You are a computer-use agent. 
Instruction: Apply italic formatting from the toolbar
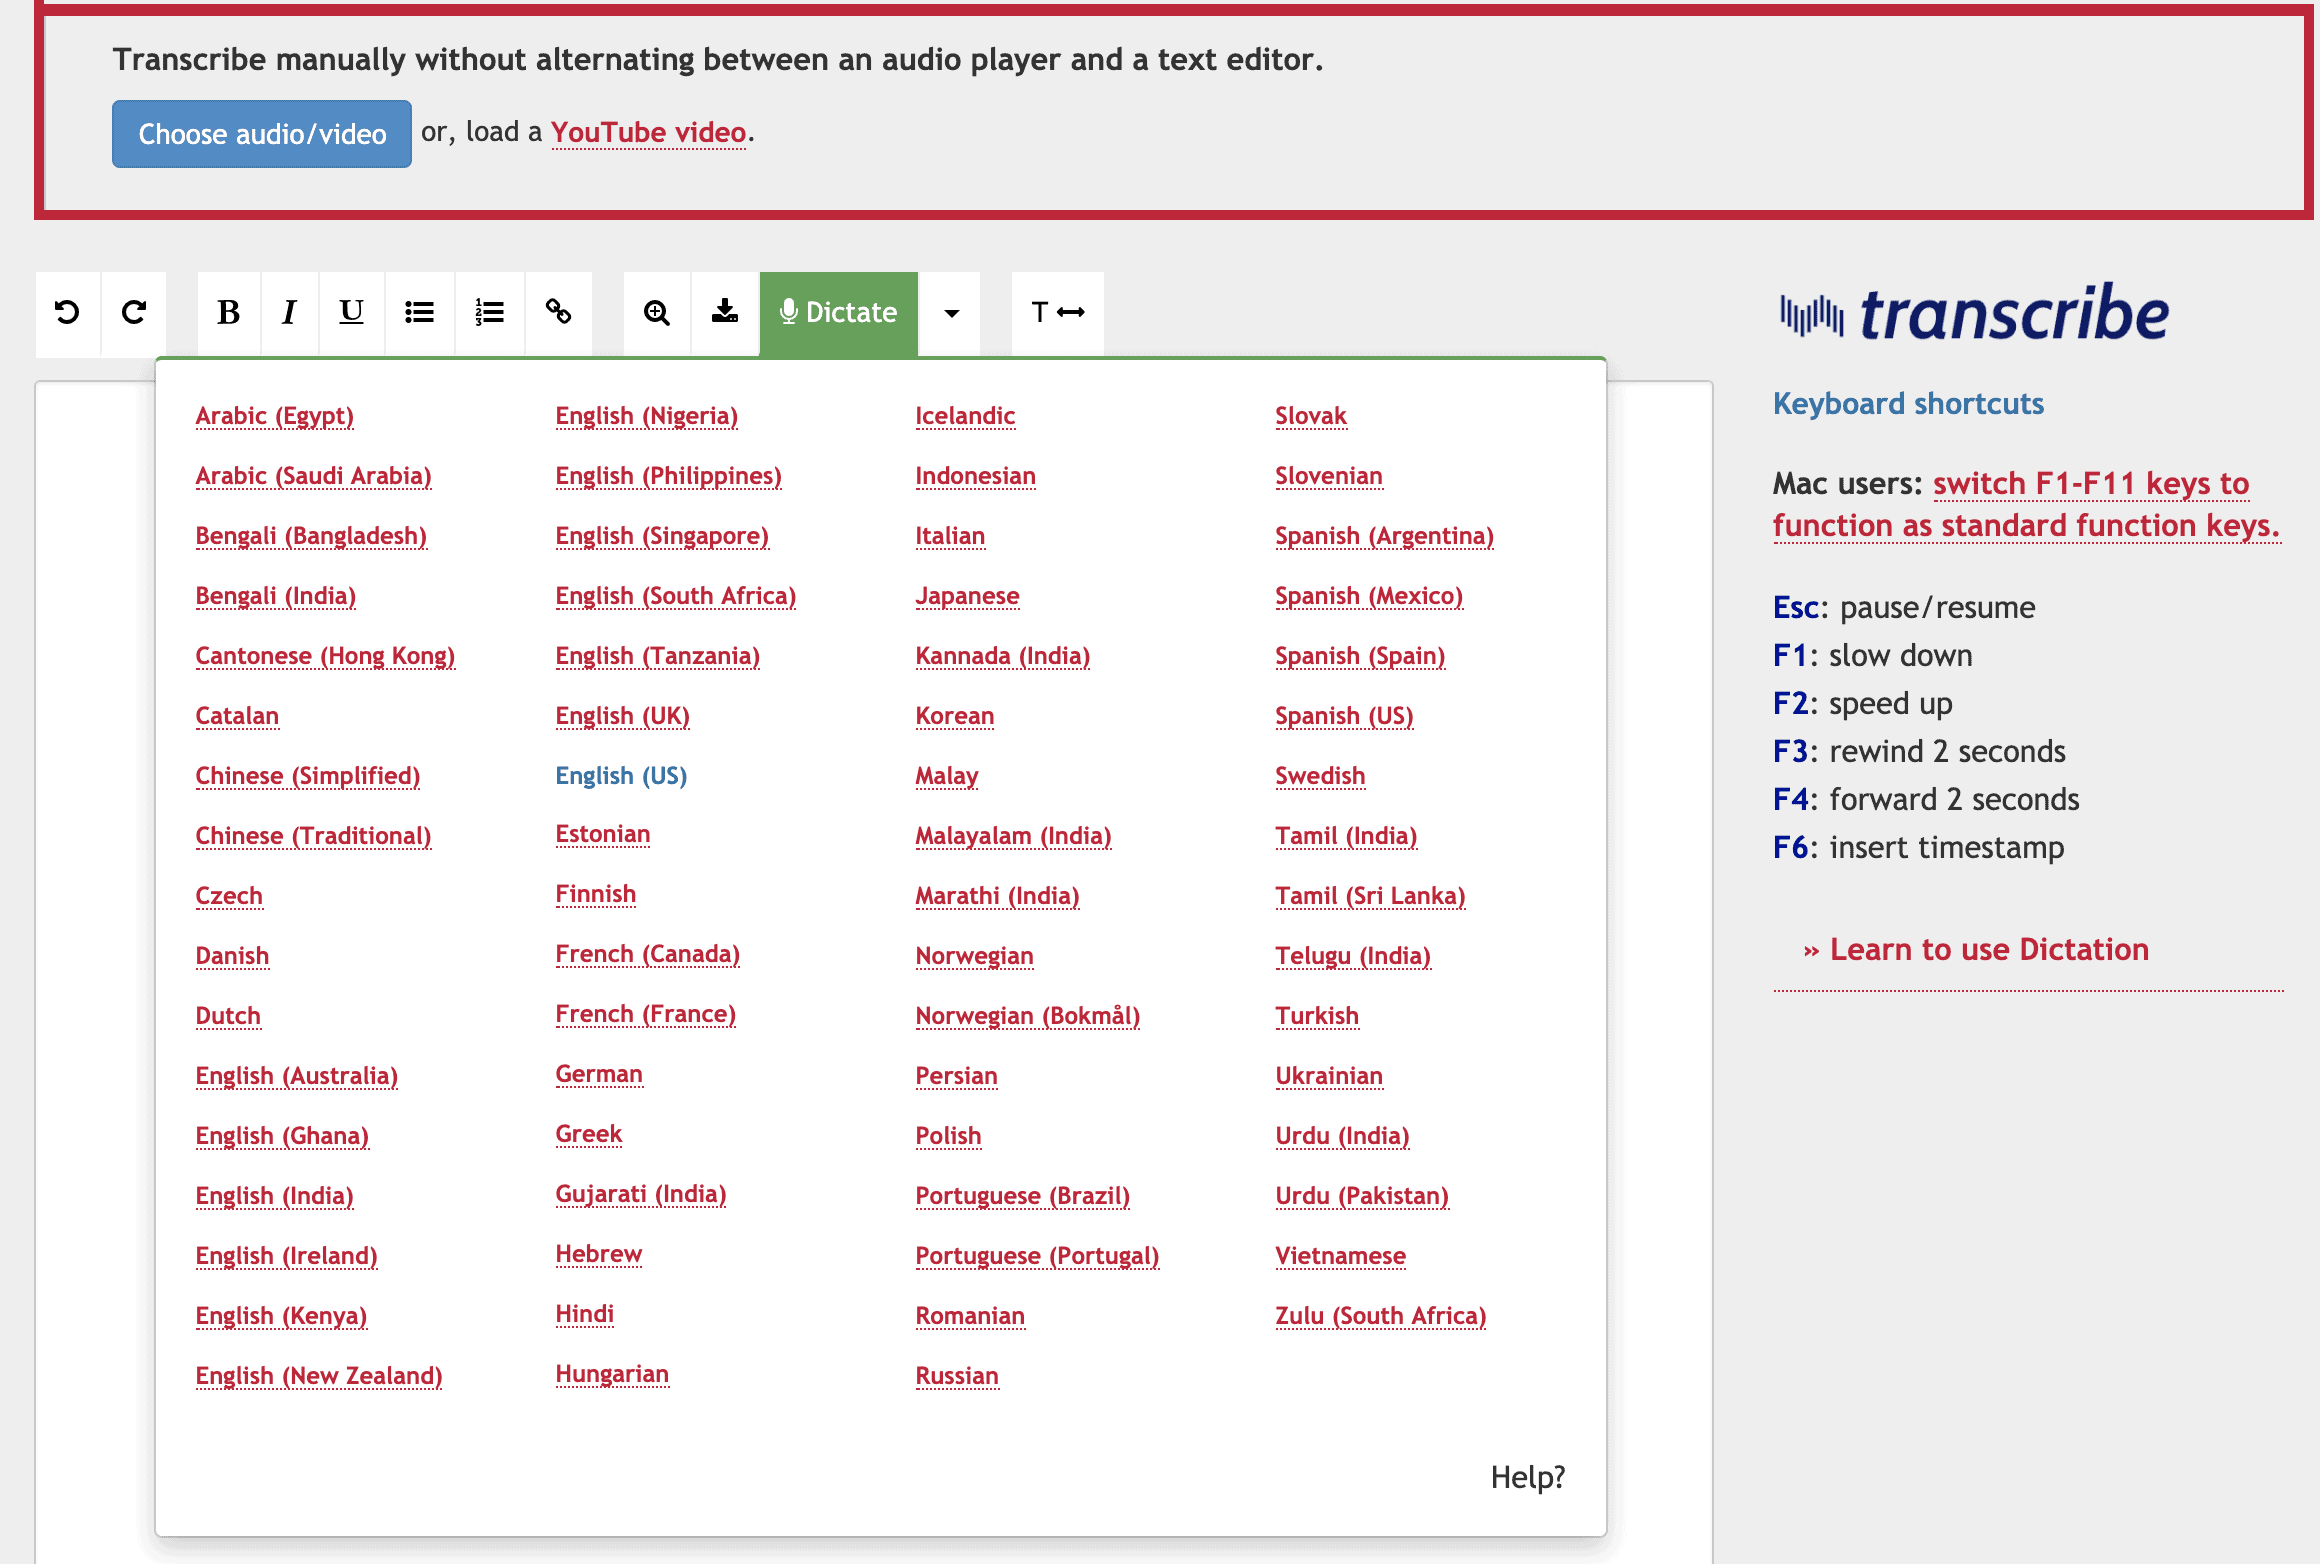pyautogui.click(x=290, y=313)
